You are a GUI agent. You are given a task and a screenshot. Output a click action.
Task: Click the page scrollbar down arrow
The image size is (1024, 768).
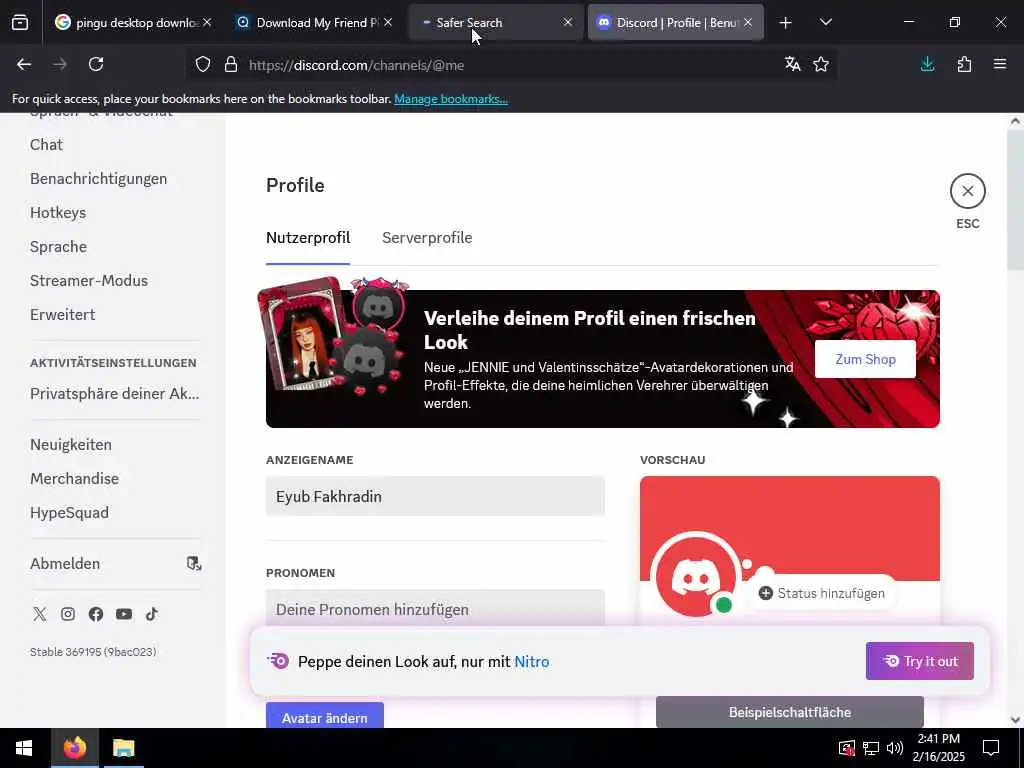click(1015, 720)
